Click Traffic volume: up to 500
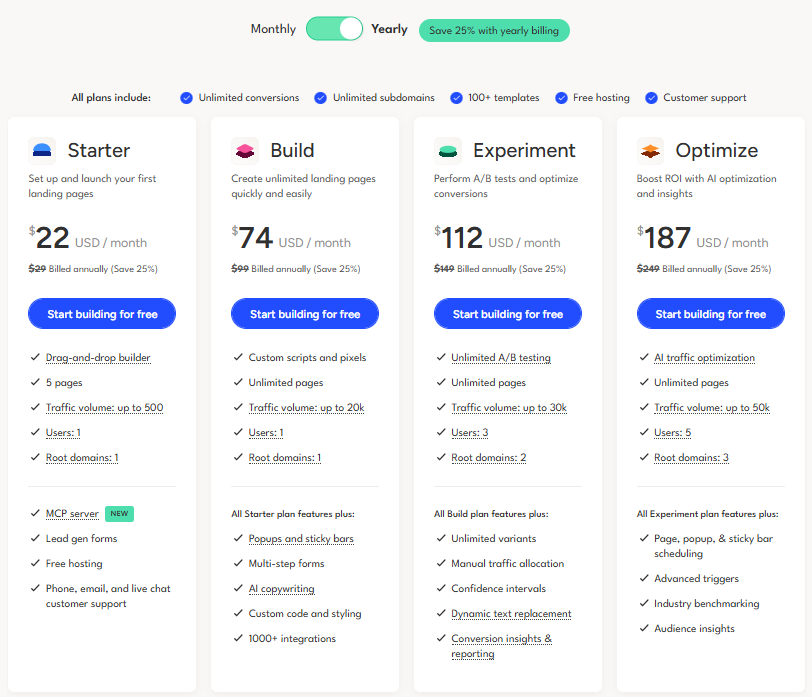This screenshot has width=812, height=697. (x=104, y=408)
